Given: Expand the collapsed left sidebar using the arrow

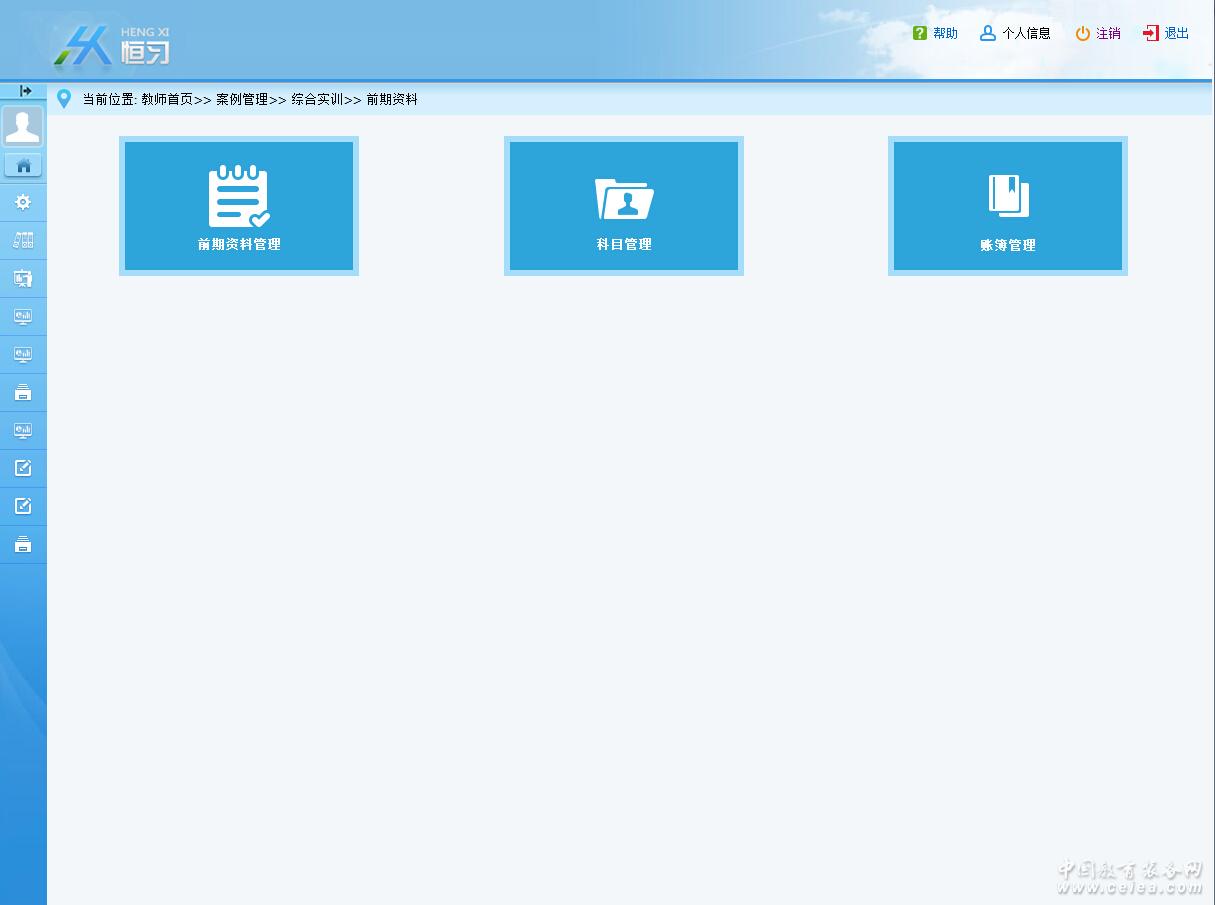Looking at the screenshot, I should [x=25, y=91].
